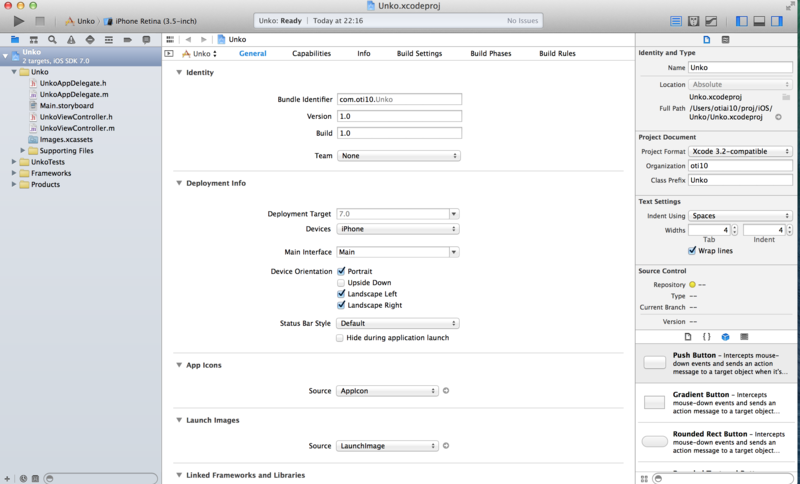Viewport: 800px width, 484px height.
Task: Open the Issue navigator warning icon
Action: (71, 39)
